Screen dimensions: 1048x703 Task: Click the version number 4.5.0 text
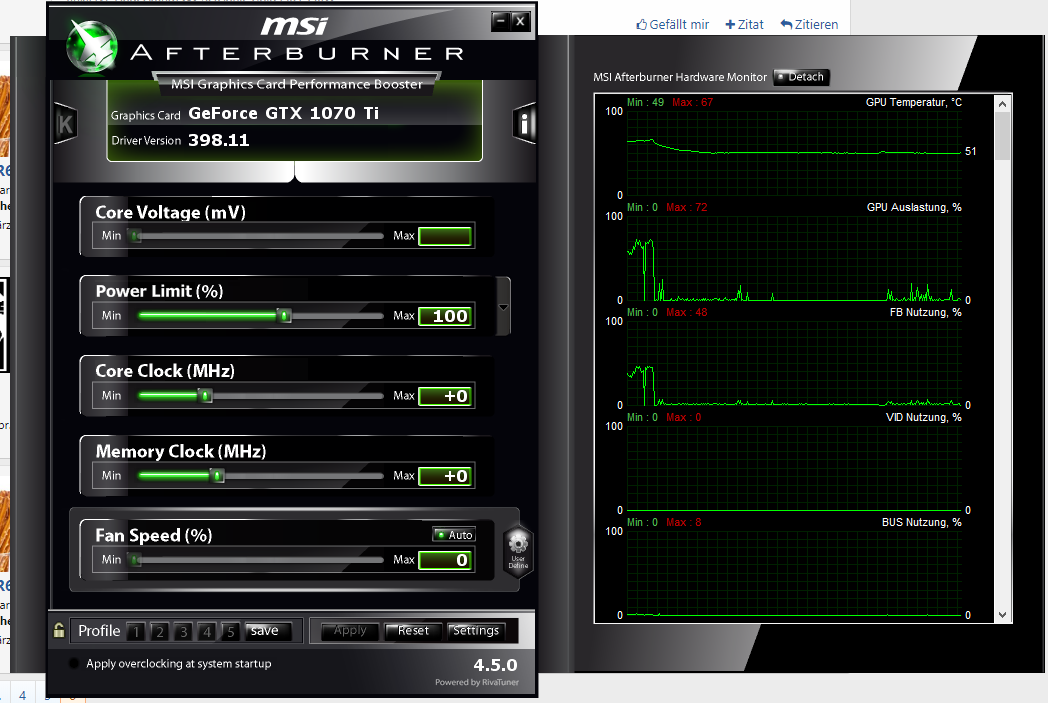point(495,665)
